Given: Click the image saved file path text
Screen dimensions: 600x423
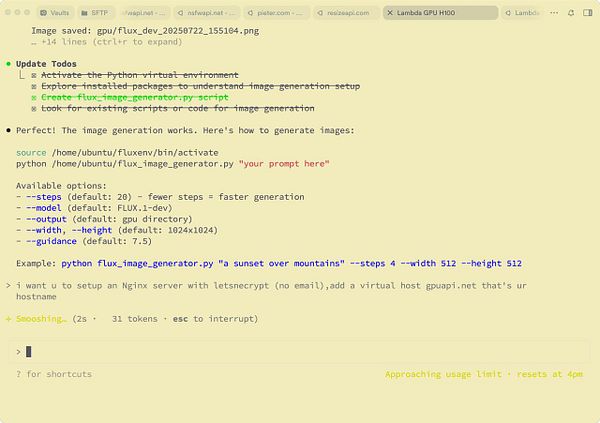Looking at the screenshot, I should tap(178, 31).
